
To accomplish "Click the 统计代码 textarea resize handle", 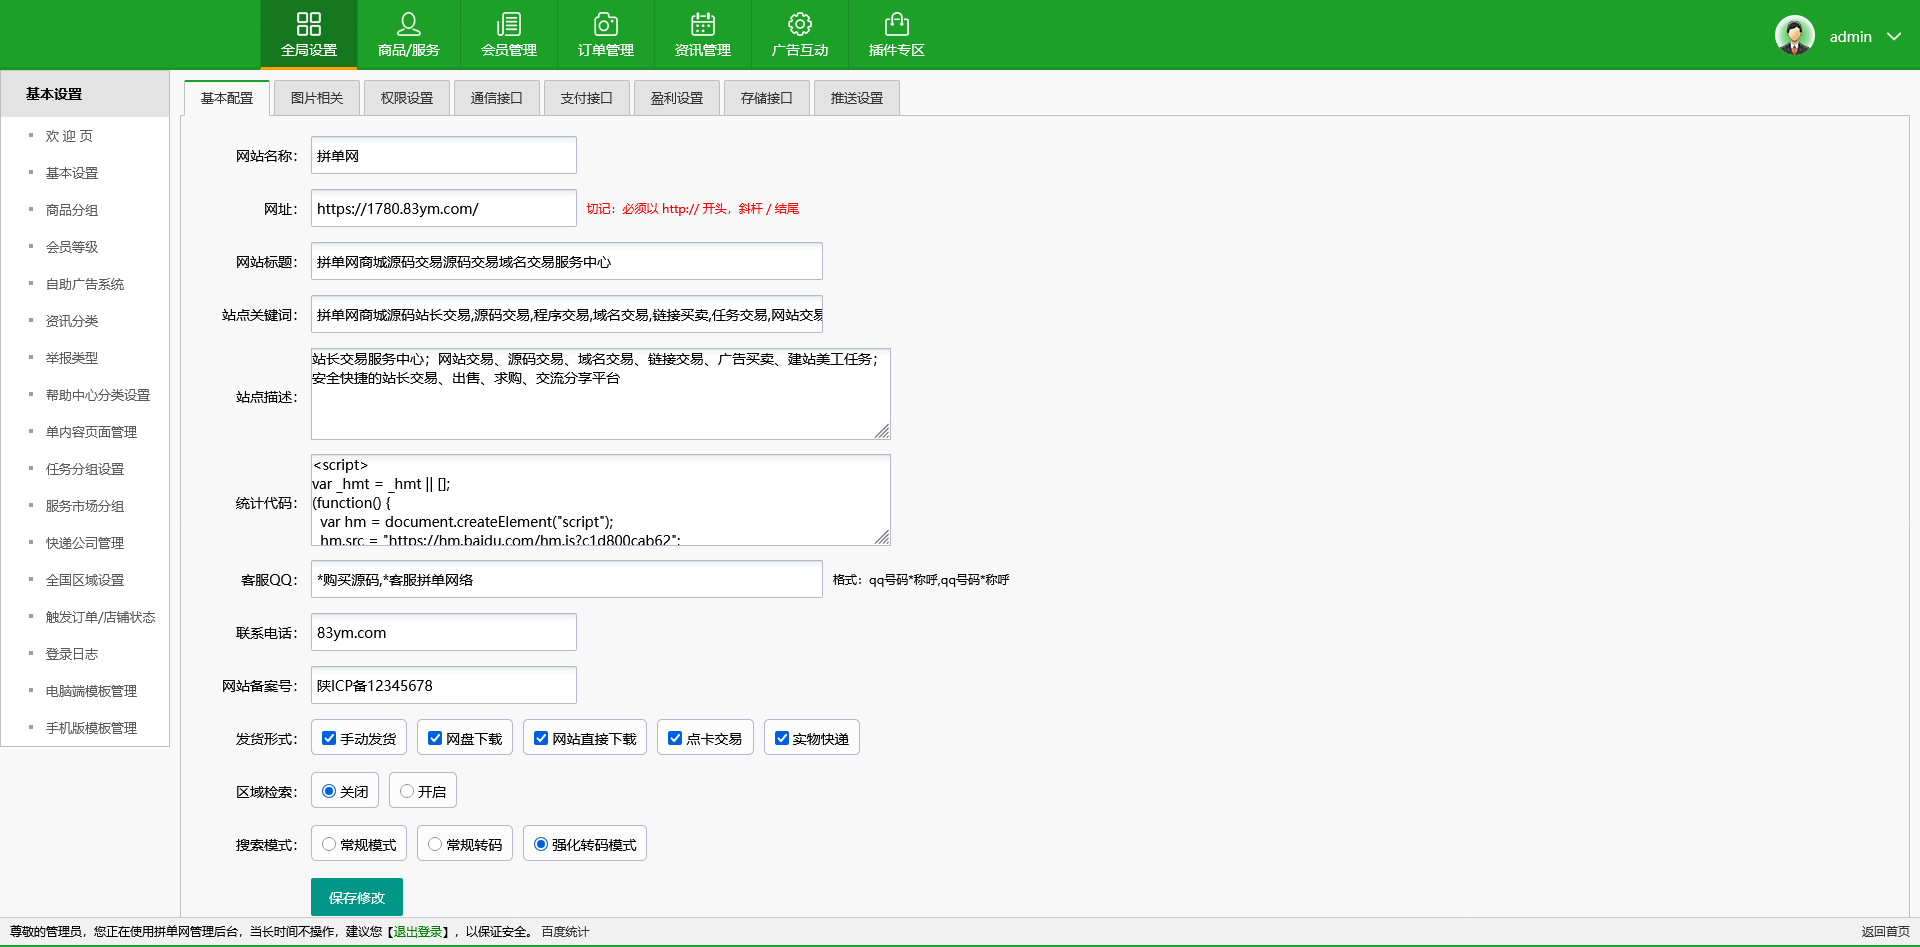I will [x=882, y=537].
